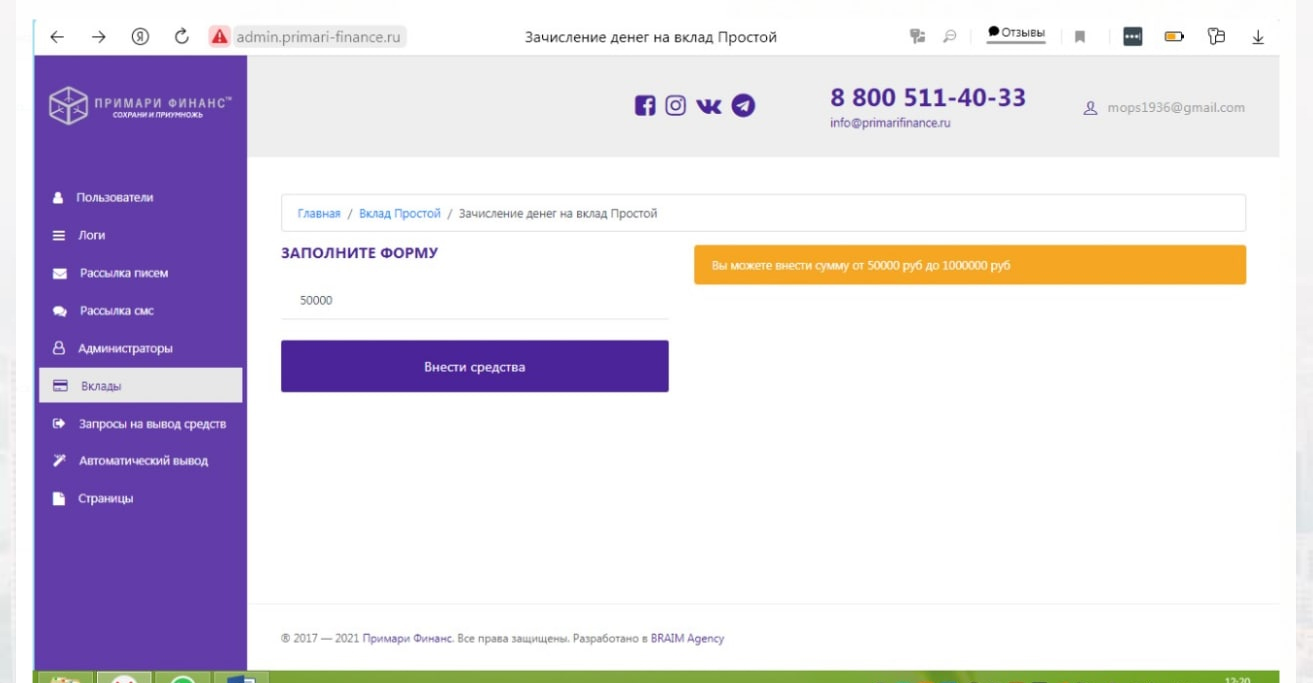Viewport: 1313px width, 683px height.
Task: Click the browser back arrow
Action: click(x=57, y=37)
